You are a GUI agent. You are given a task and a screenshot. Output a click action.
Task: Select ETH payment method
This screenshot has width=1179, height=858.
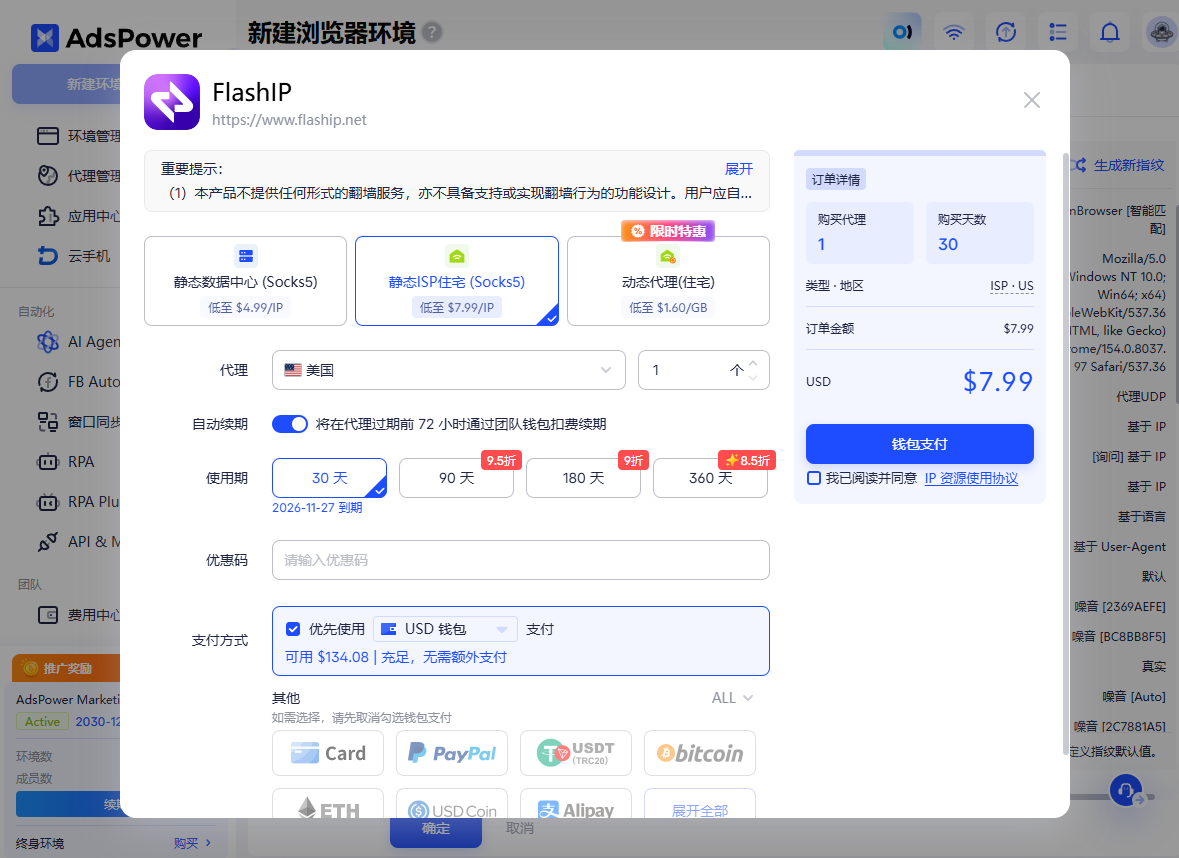328,804
